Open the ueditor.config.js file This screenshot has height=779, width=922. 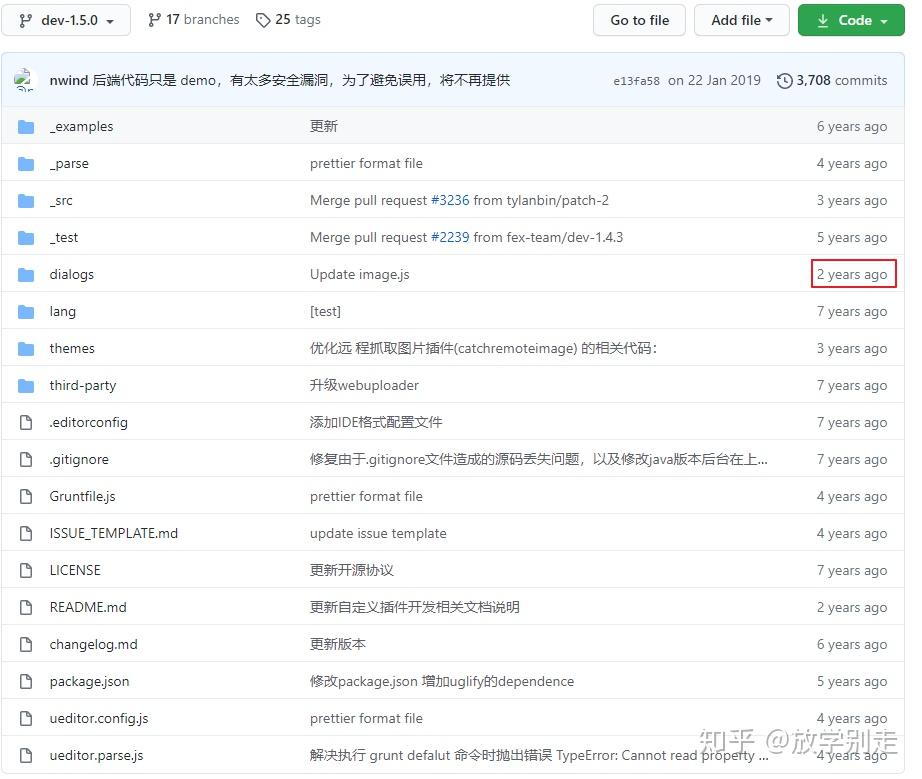[x=99, y=718]
